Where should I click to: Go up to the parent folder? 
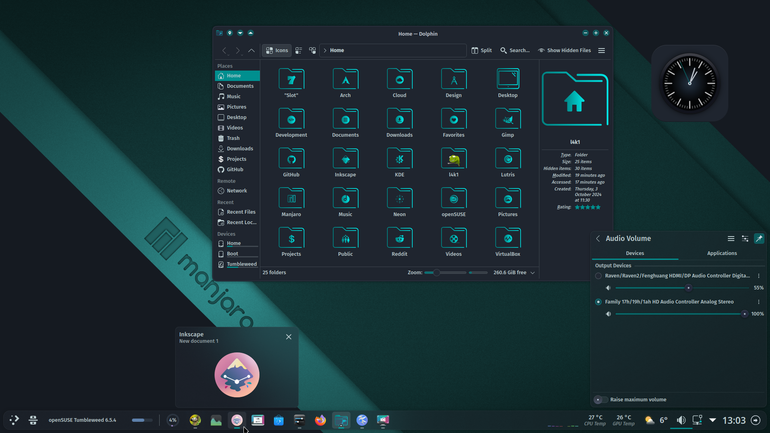coord(251,51)
